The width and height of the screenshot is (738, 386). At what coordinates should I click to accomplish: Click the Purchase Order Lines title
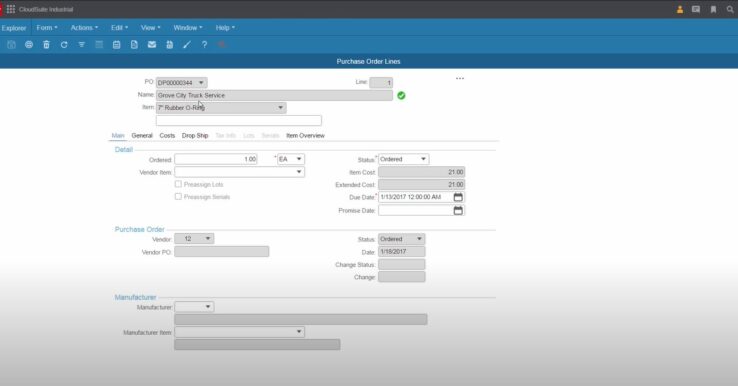pos(369,61)
